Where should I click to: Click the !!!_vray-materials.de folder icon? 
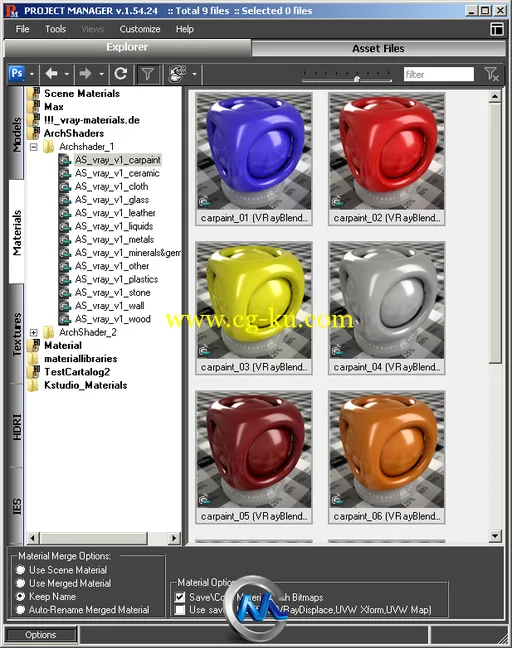point(33,120)
